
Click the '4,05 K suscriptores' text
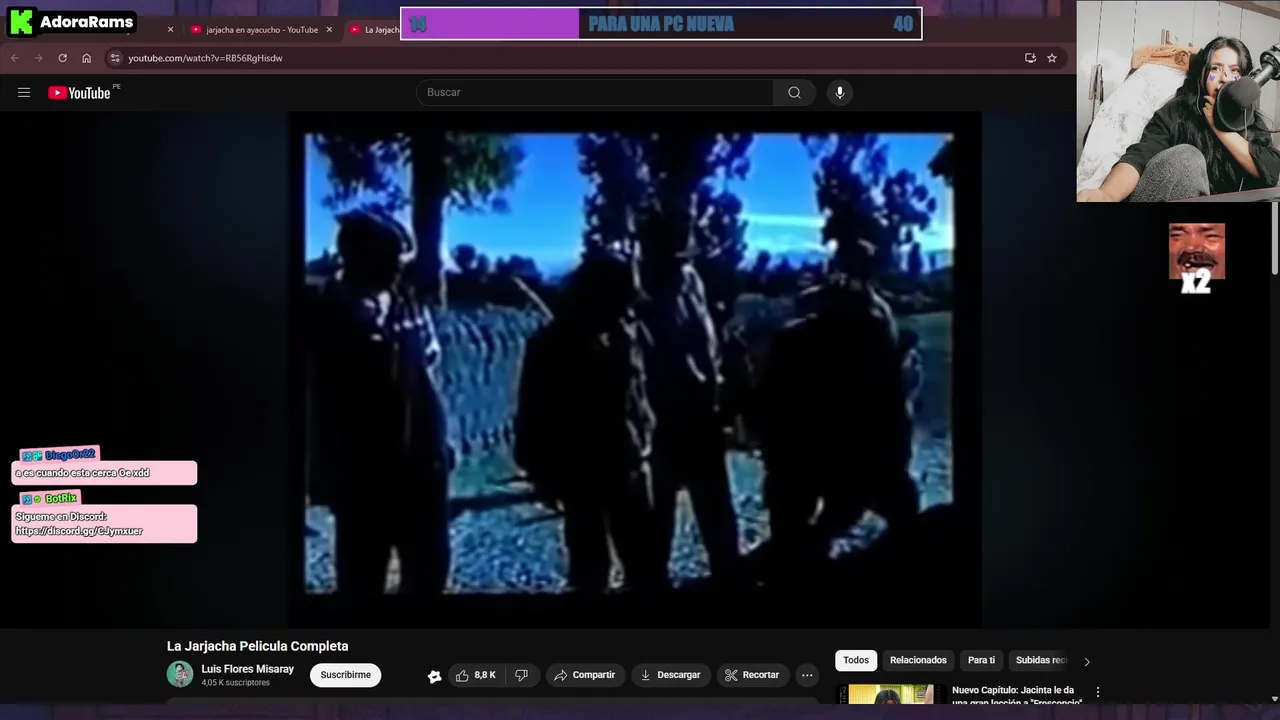236,683
